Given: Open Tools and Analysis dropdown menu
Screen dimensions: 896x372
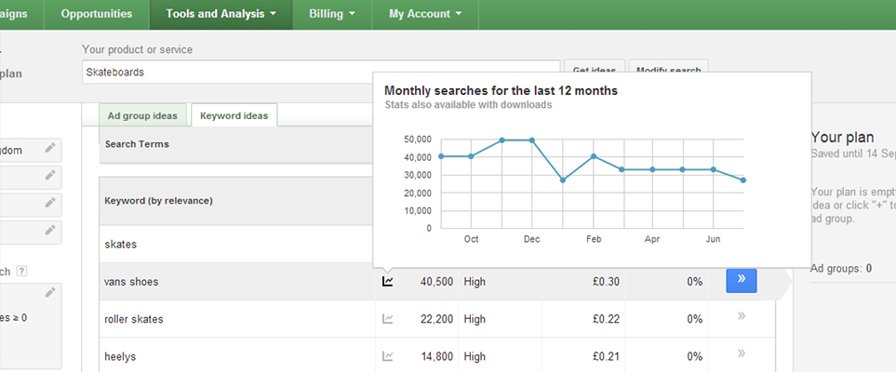Looking at the screenshot, I should pyautogui.click(x=221, y=14).
